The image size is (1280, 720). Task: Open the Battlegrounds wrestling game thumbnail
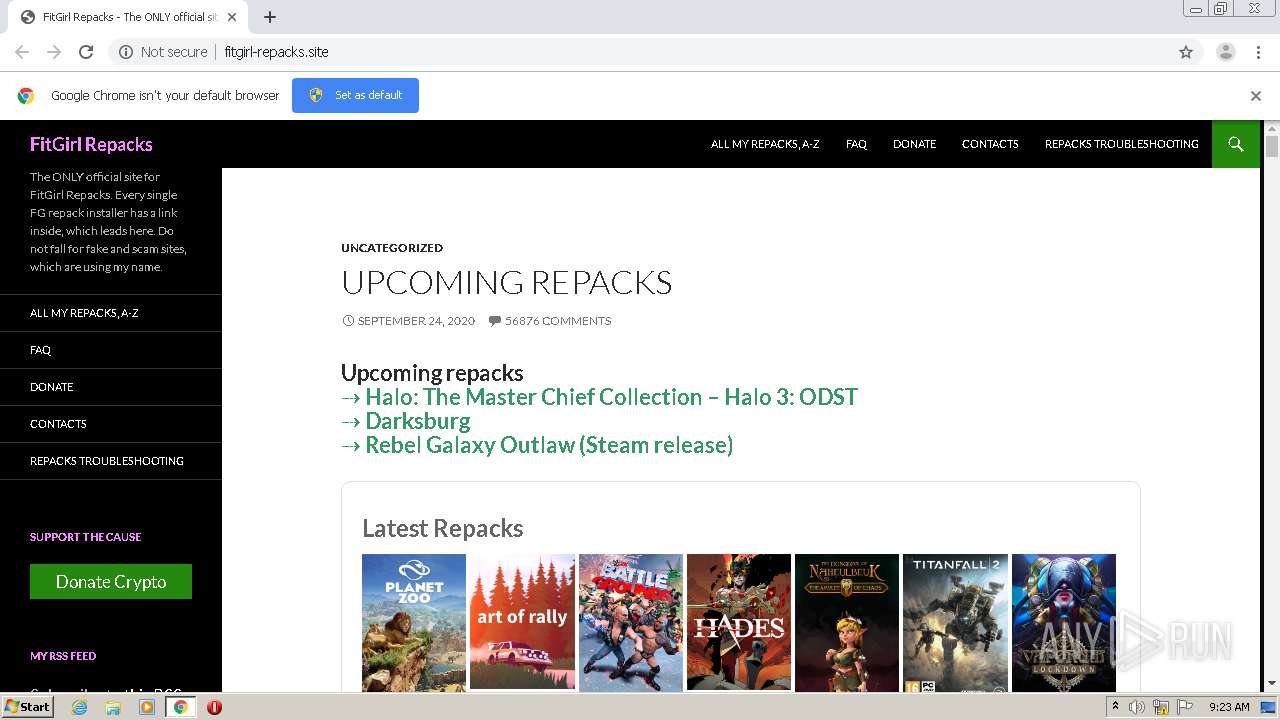tap(631, 622)
